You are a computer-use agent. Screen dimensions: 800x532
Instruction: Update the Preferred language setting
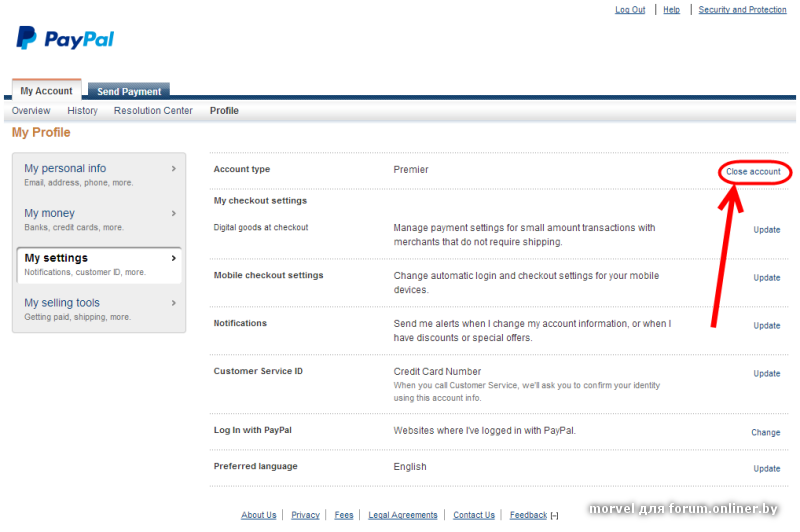coord(767,469)
